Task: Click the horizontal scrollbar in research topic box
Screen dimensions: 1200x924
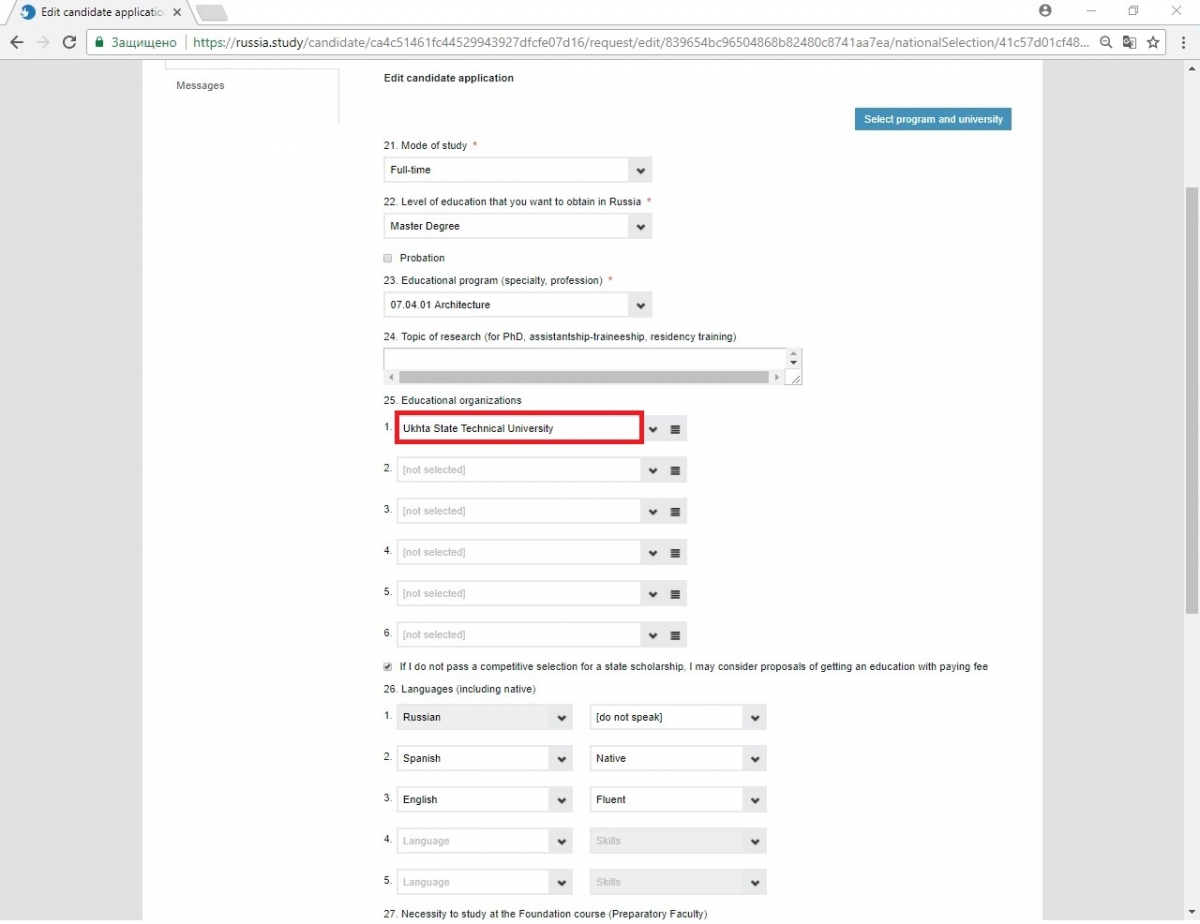Action: (x=584, y=377)
